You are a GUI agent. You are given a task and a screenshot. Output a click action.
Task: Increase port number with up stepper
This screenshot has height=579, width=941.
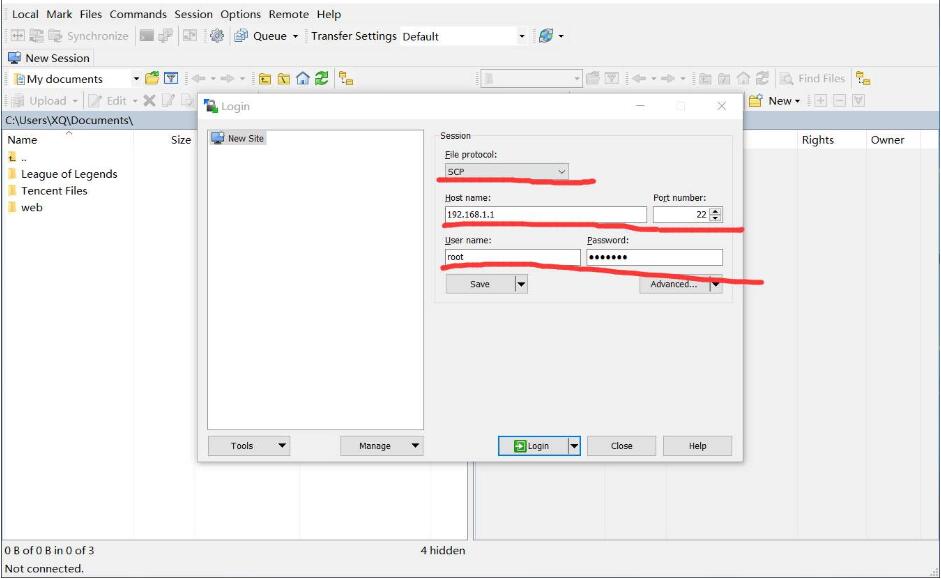[x=715, y=211]
